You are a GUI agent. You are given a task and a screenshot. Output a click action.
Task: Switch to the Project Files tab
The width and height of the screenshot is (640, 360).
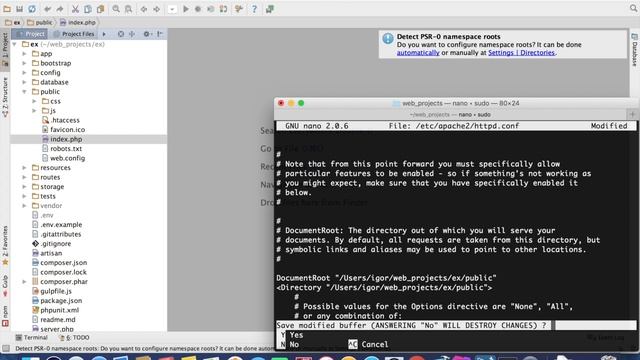pos(73,34)
